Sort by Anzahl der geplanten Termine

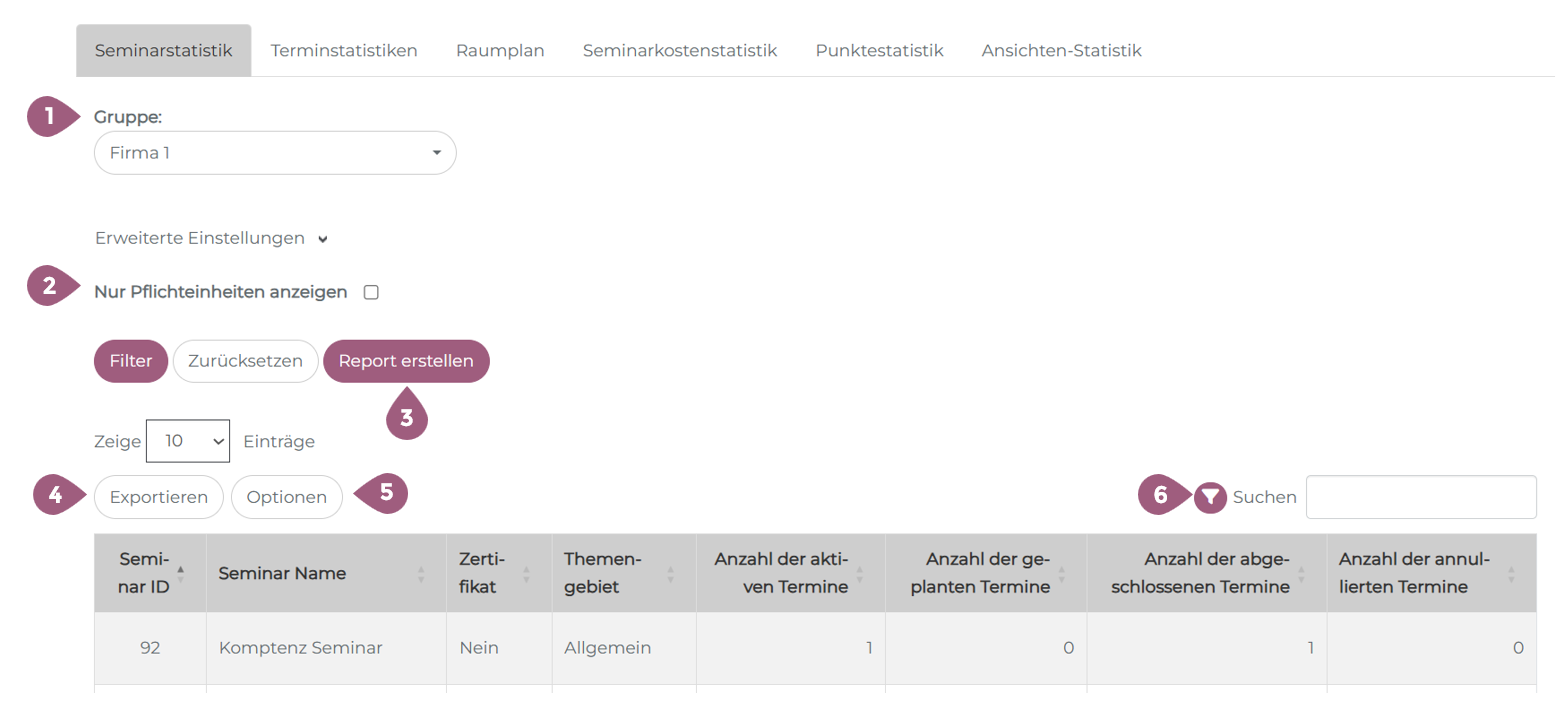pos(1061,574)
